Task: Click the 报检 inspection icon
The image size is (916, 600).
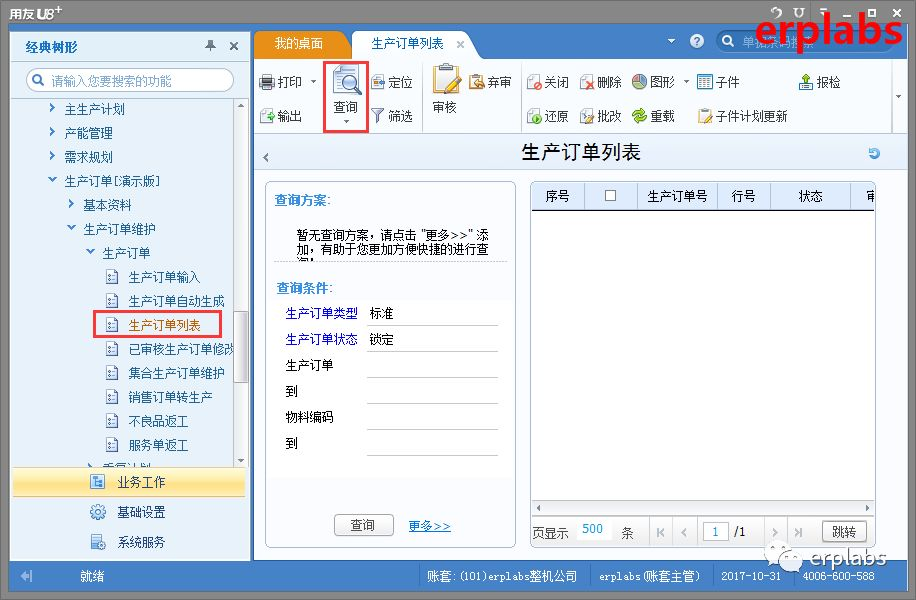Action: click(806, 82)
